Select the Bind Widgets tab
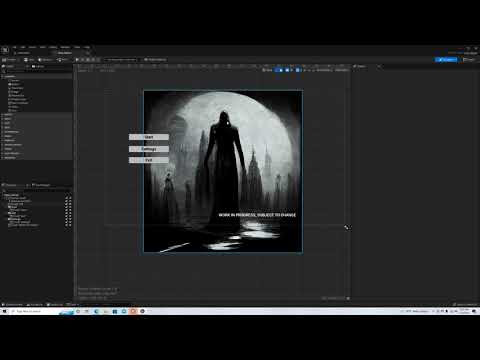This screenshot has height=360, width=480. 41,185
